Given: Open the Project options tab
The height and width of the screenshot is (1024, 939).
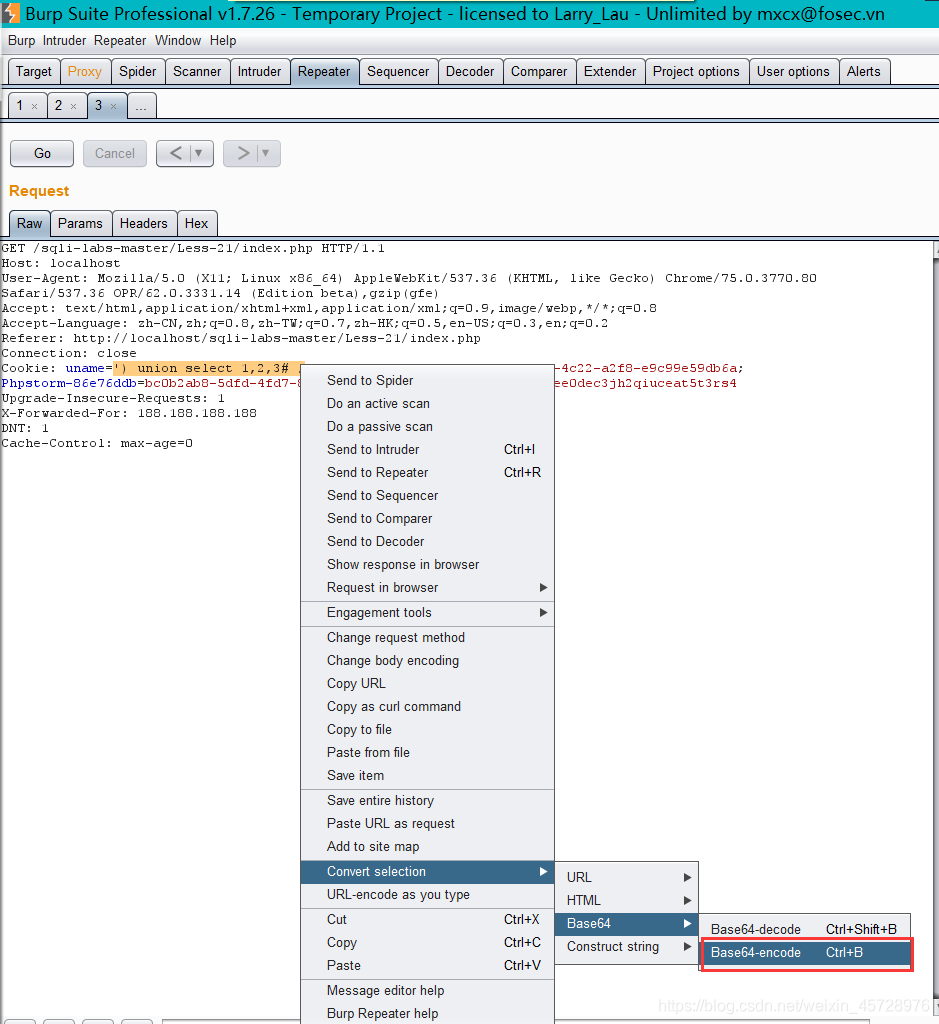Looking at the screenshot, I should [x=696, y=72].
